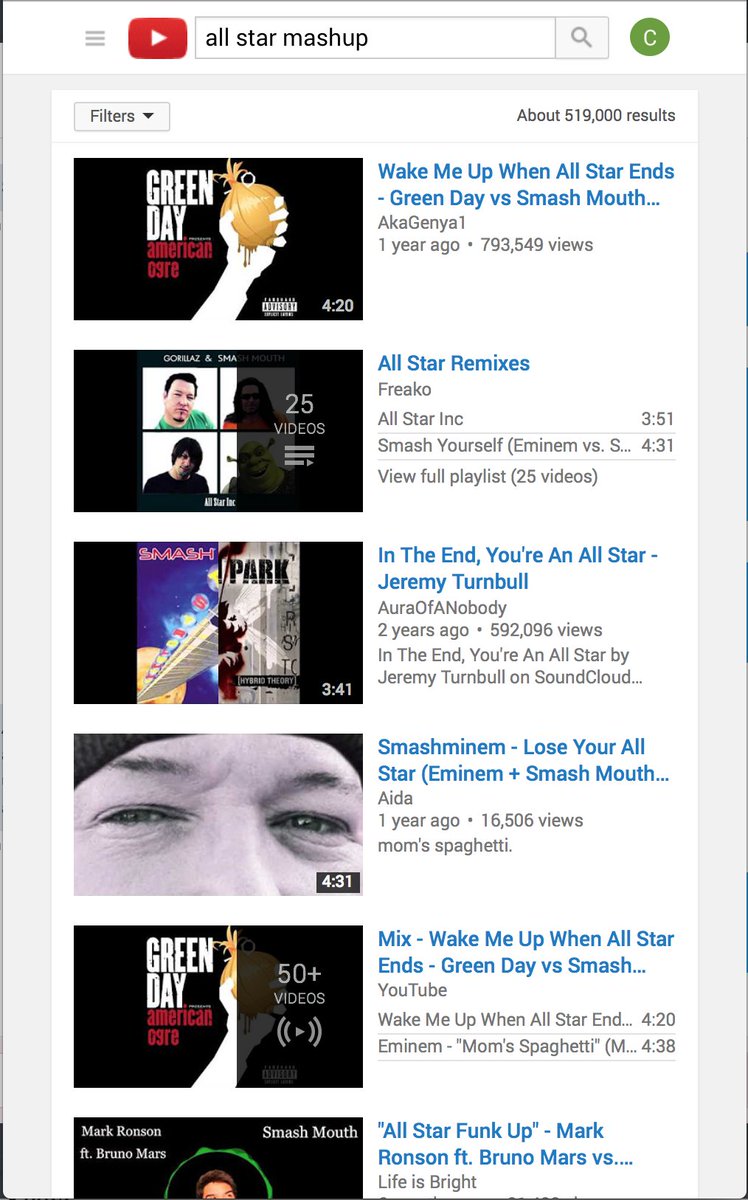Visit AkaGenya1 channel

422,222
